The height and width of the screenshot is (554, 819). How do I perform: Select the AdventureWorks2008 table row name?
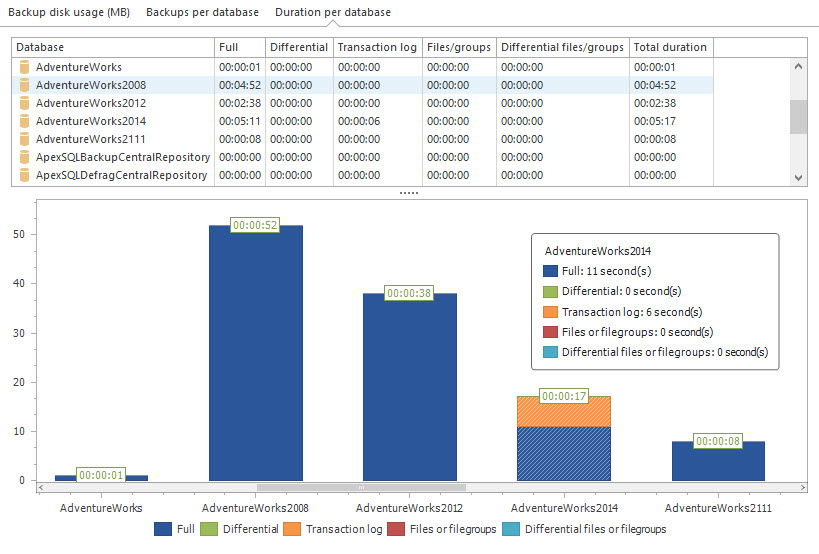91,85
